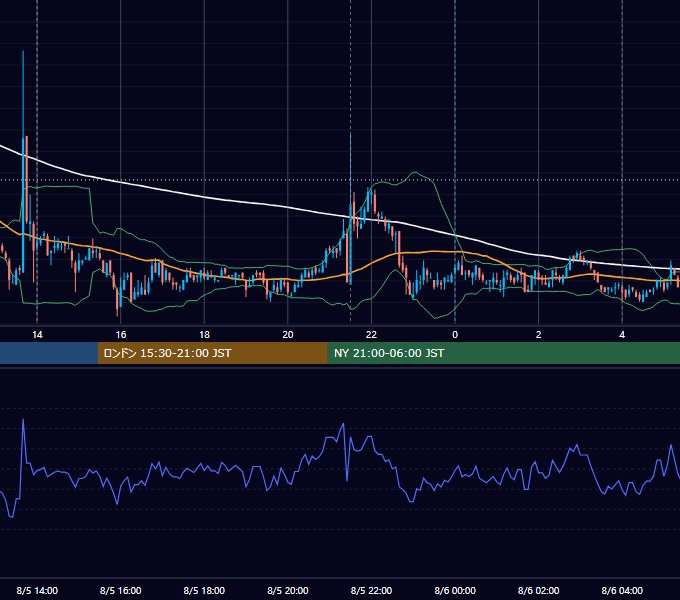
Task: Click the 8/5 18:00 label on indicator axis
Action: 204,590
